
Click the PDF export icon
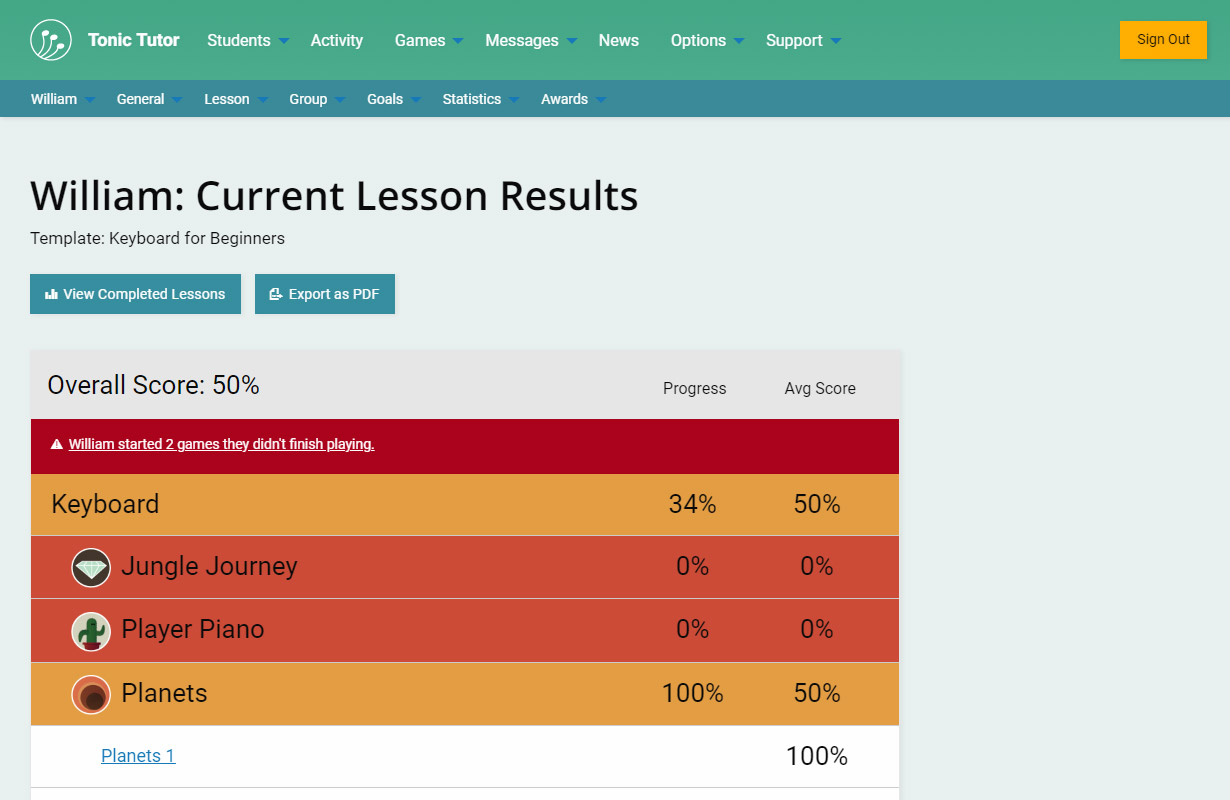pos(276,294)
